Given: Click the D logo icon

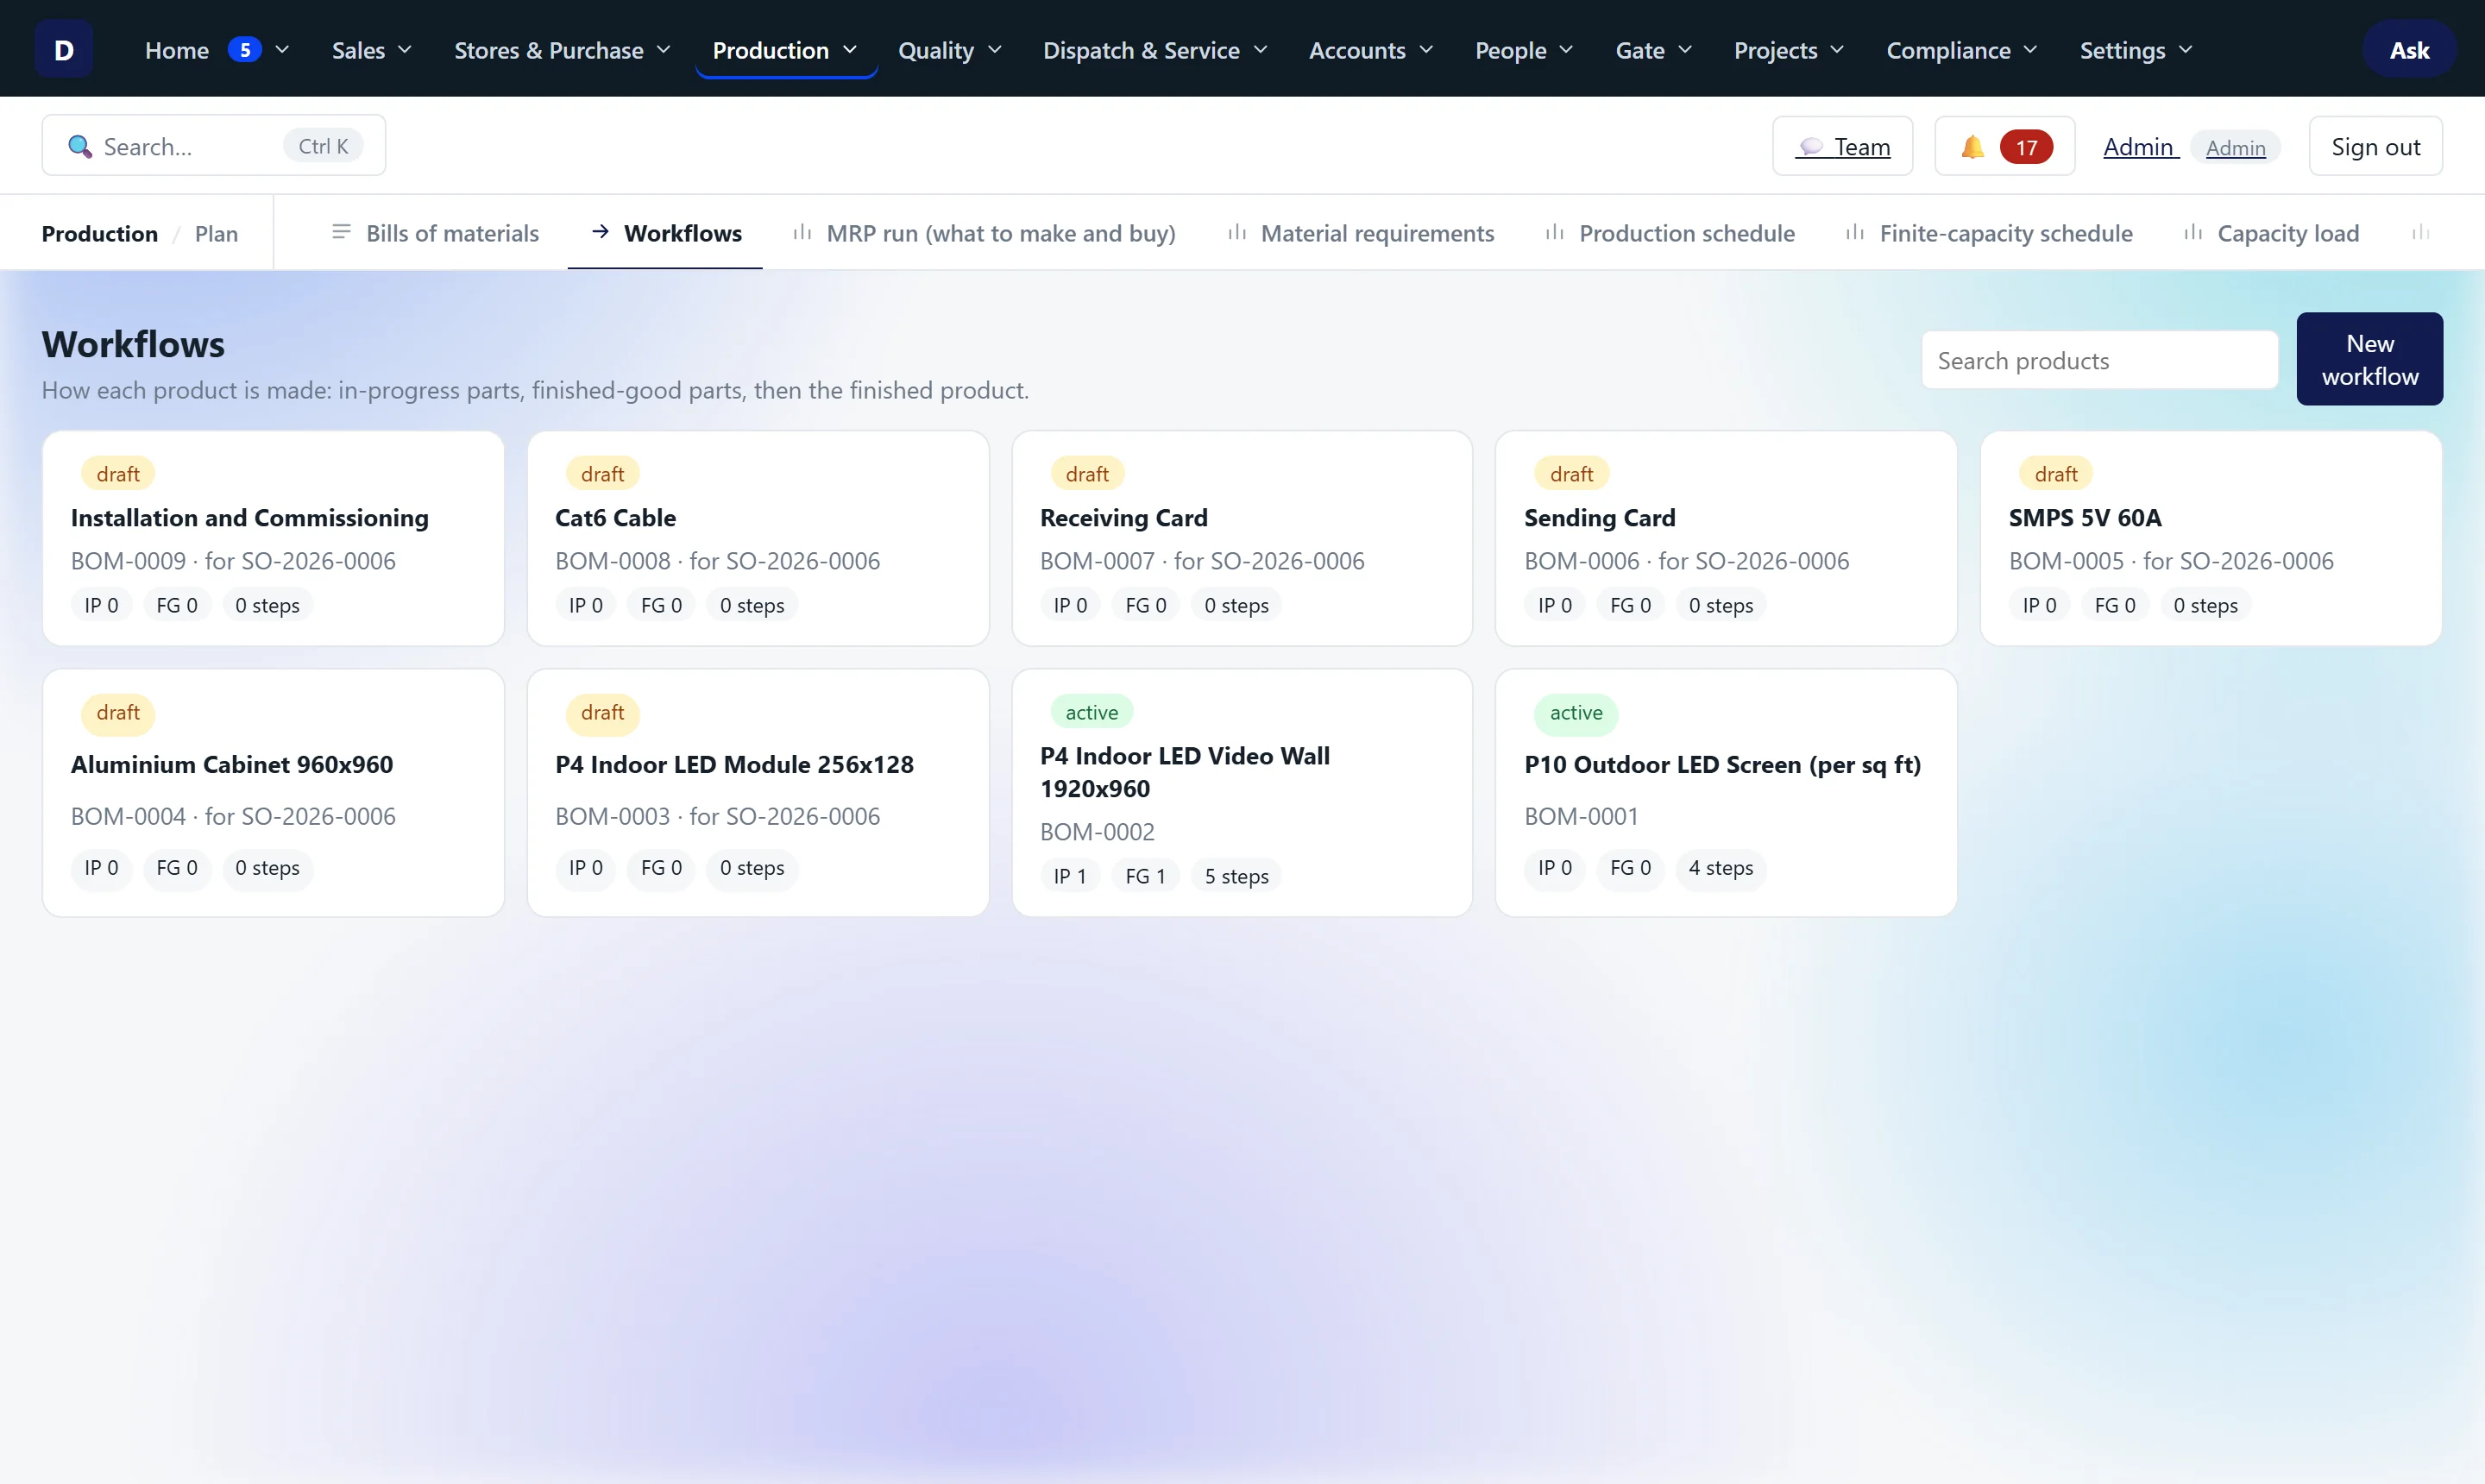Looking at the screenshot, I should coord(63,49).
